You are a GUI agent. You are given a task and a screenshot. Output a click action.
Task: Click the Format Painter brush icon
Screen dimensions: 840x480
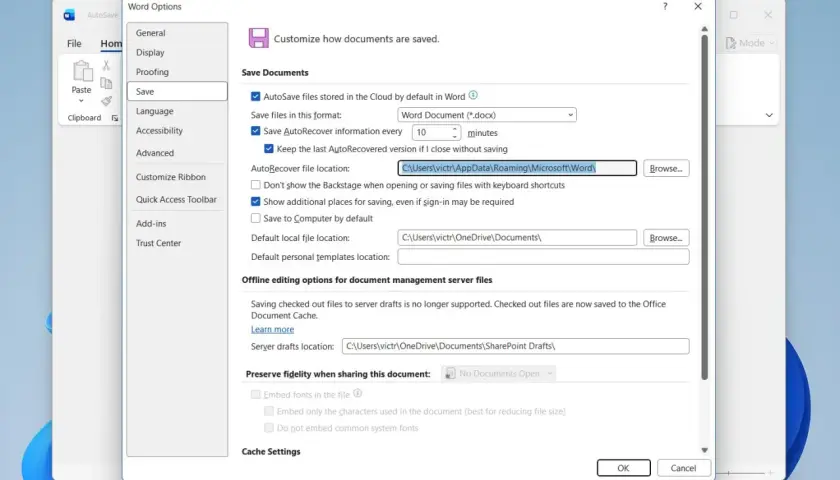coord(106,101)
